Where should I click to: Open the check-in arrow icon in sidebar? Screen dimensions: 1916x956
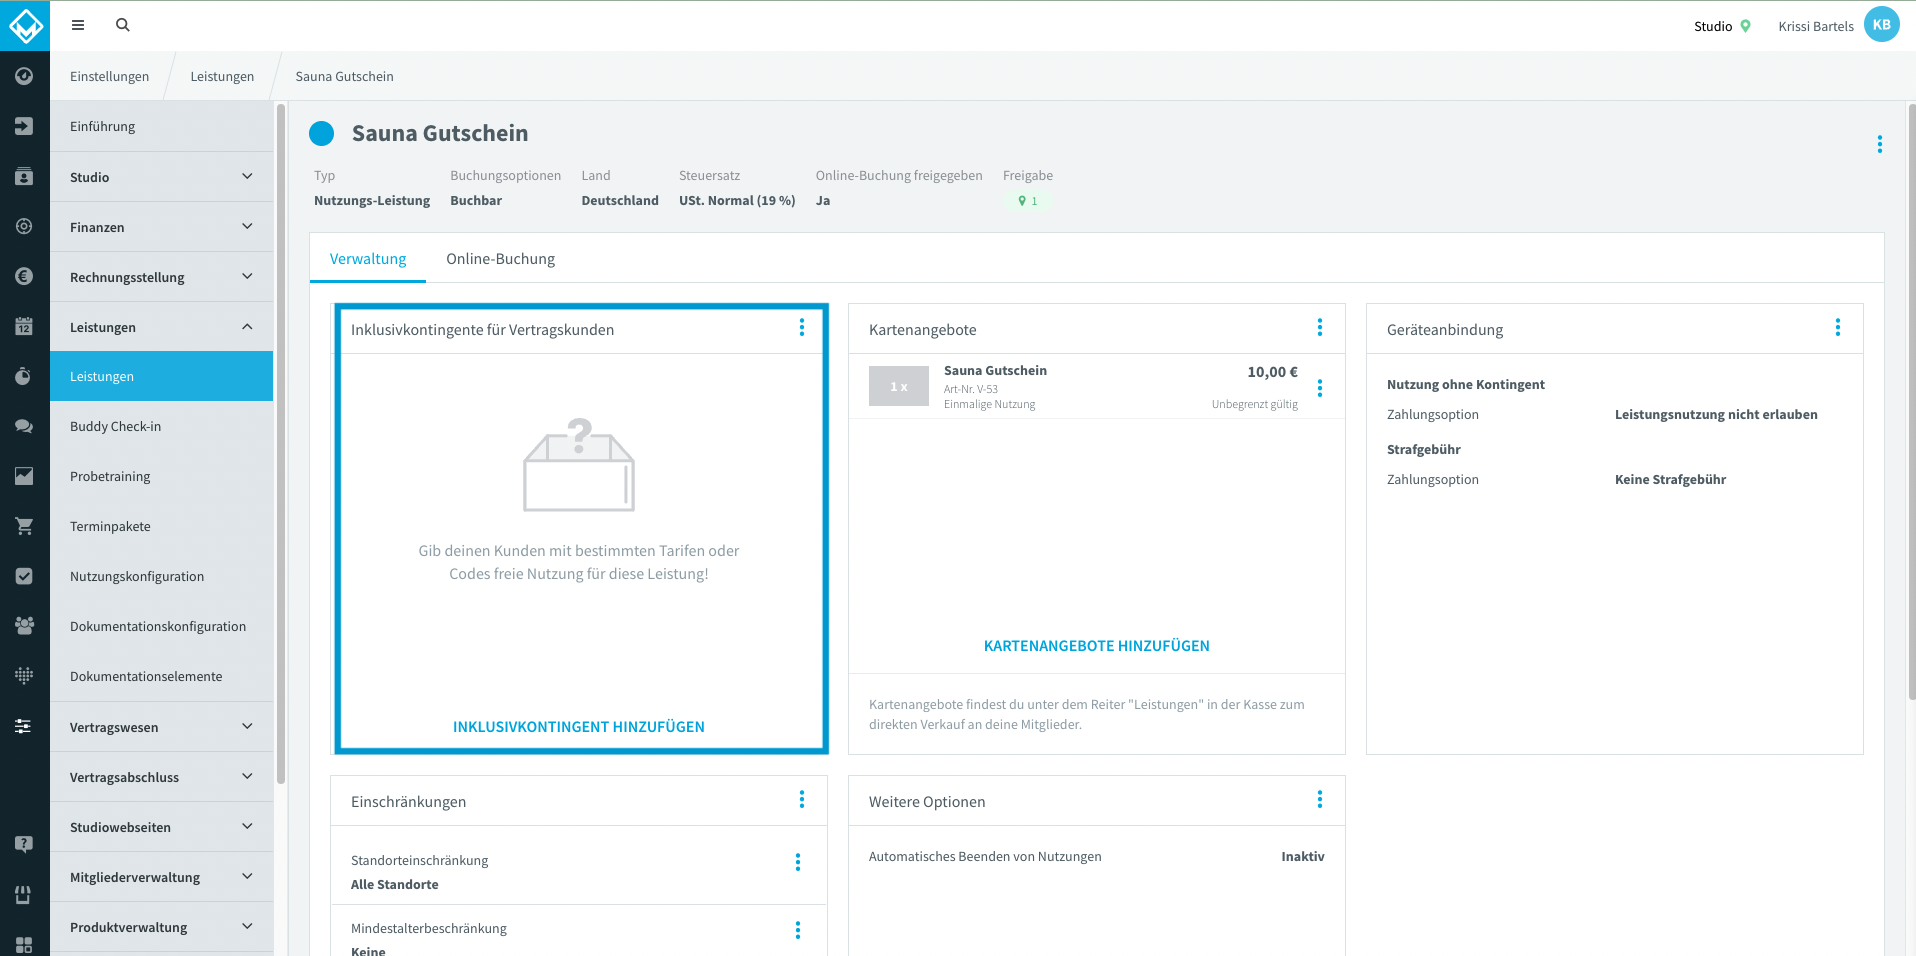tap(24, 126)
